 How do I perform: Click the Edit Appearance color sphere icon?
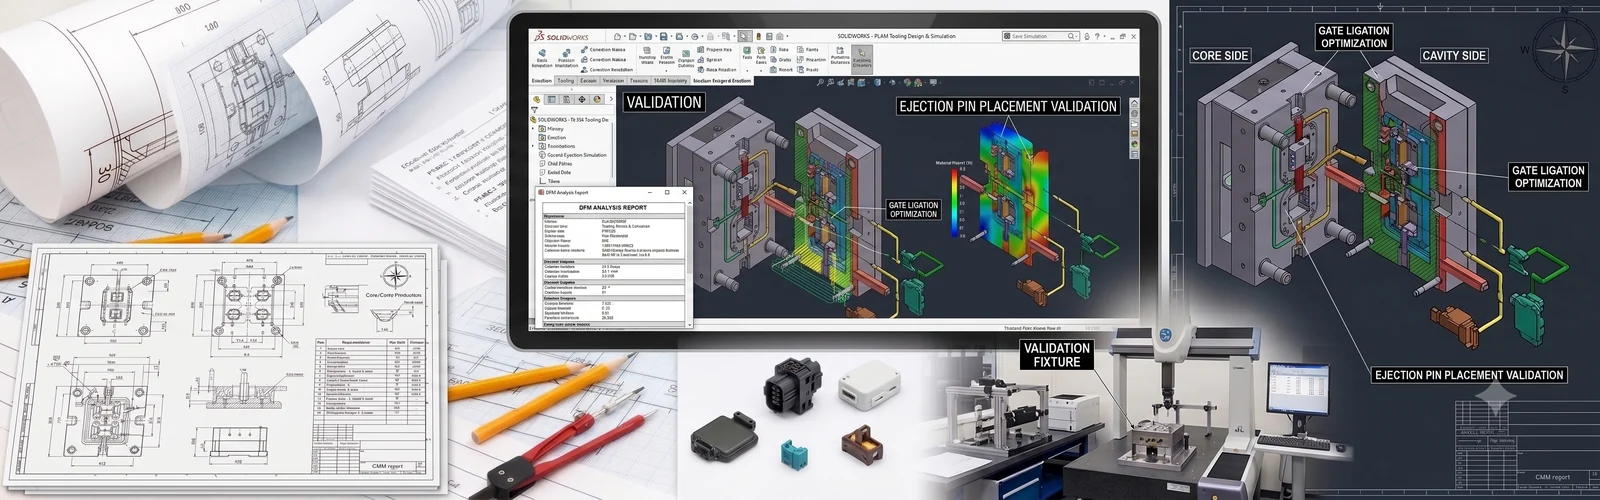[907, 82]
